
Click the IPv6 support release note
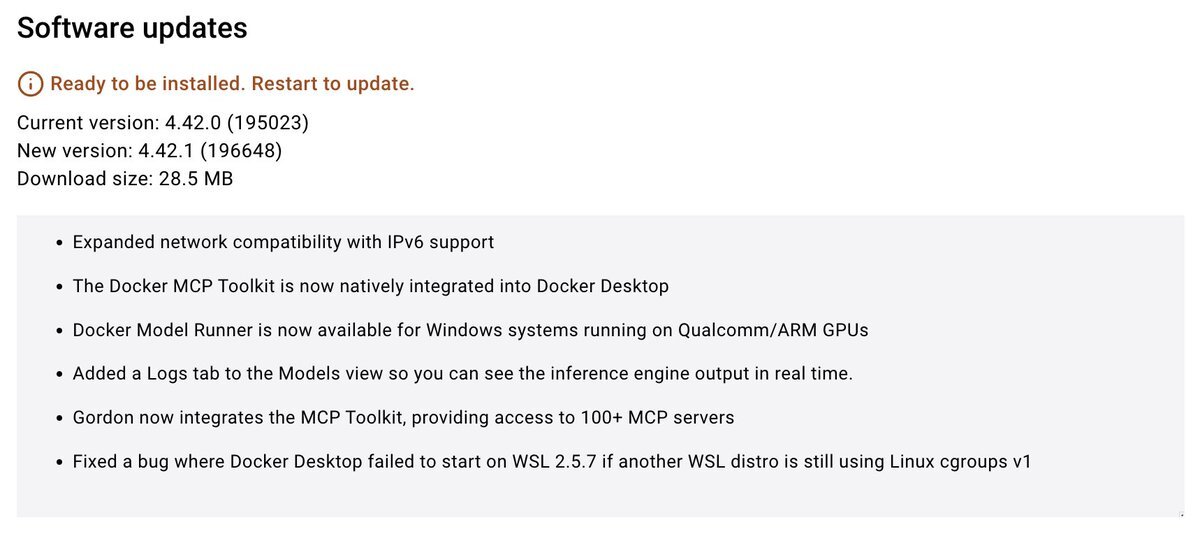point(283,242)
